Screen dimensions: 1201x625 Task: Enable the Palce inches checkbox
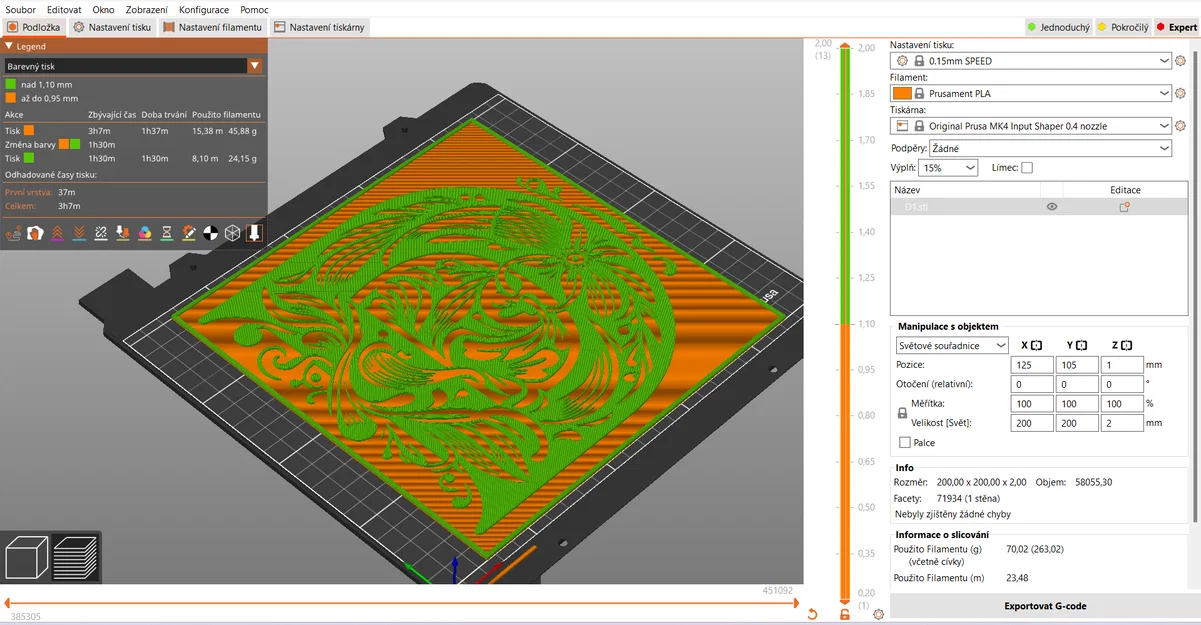[905, 442]
